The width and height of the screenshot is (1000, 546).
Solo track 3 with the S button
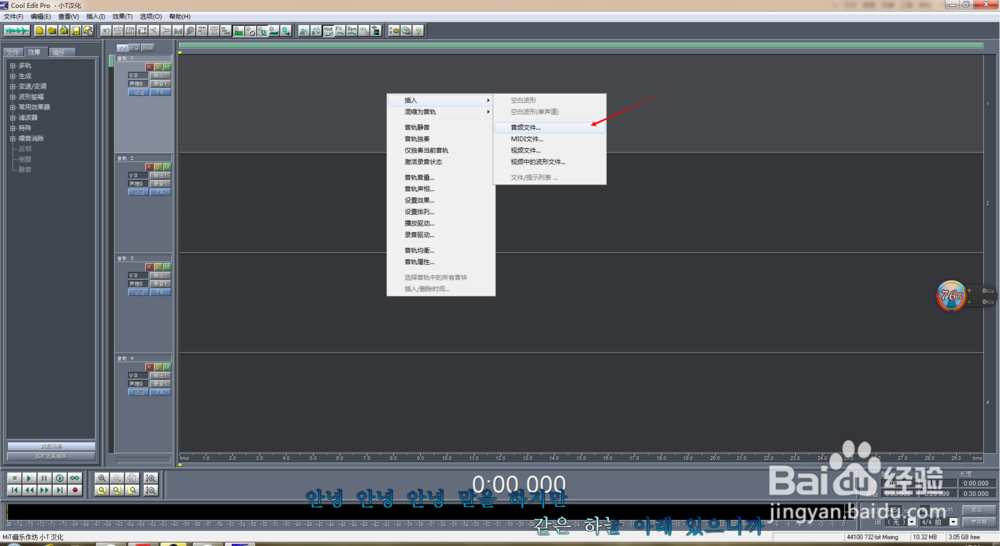[158, 267]
